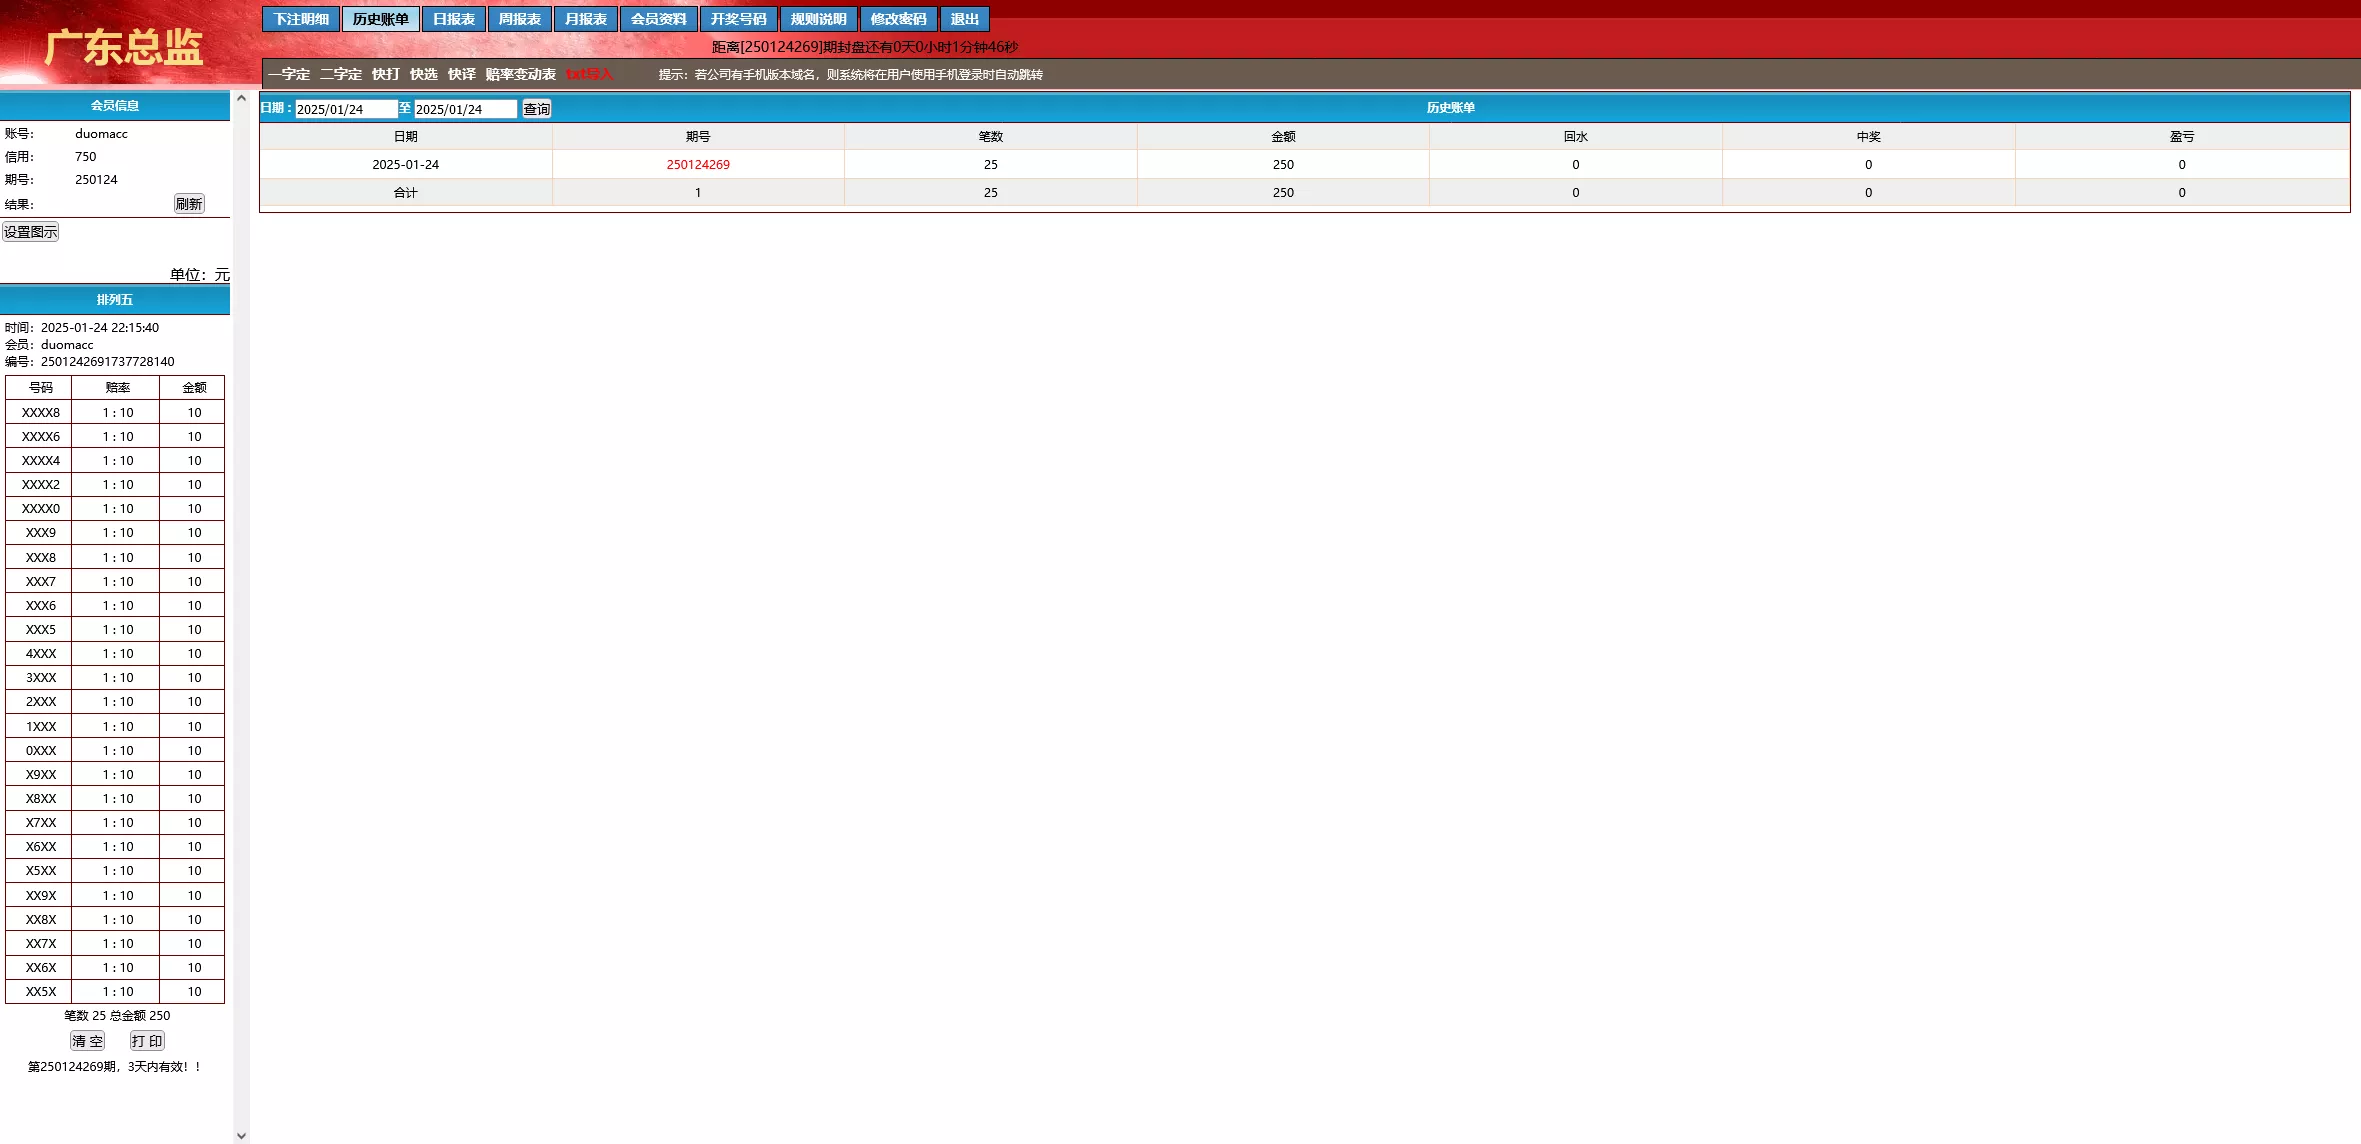This screenshot has height=1144, width=2361.
Task: Open 快打 quick bet option
Action: 385,74
